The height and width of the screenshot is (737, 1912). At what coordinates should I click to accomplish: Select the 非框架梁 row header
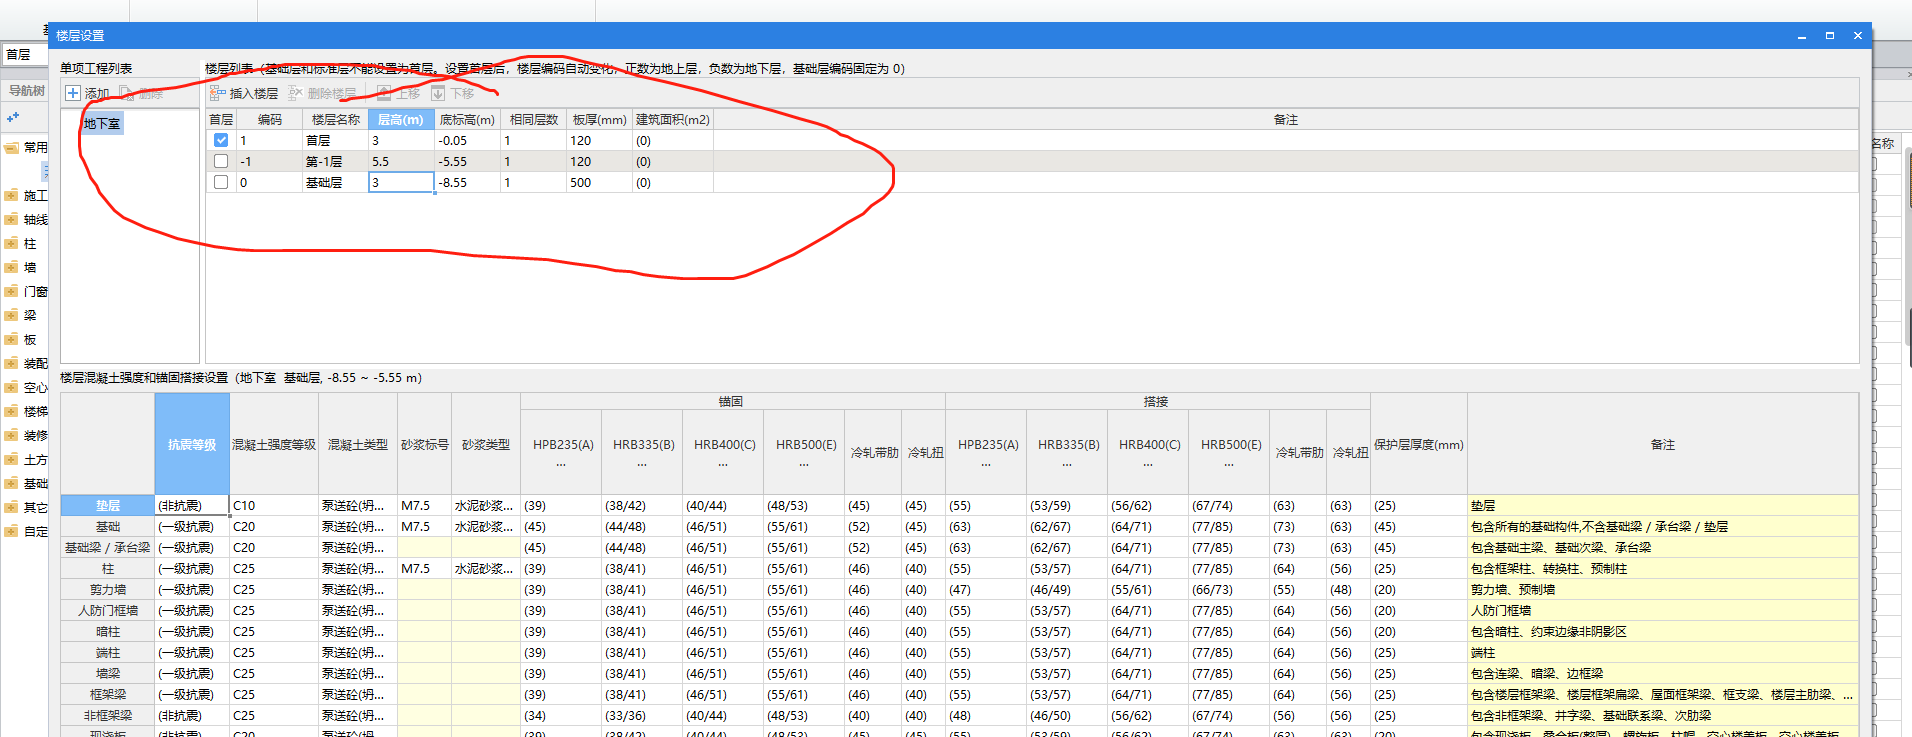108,715
